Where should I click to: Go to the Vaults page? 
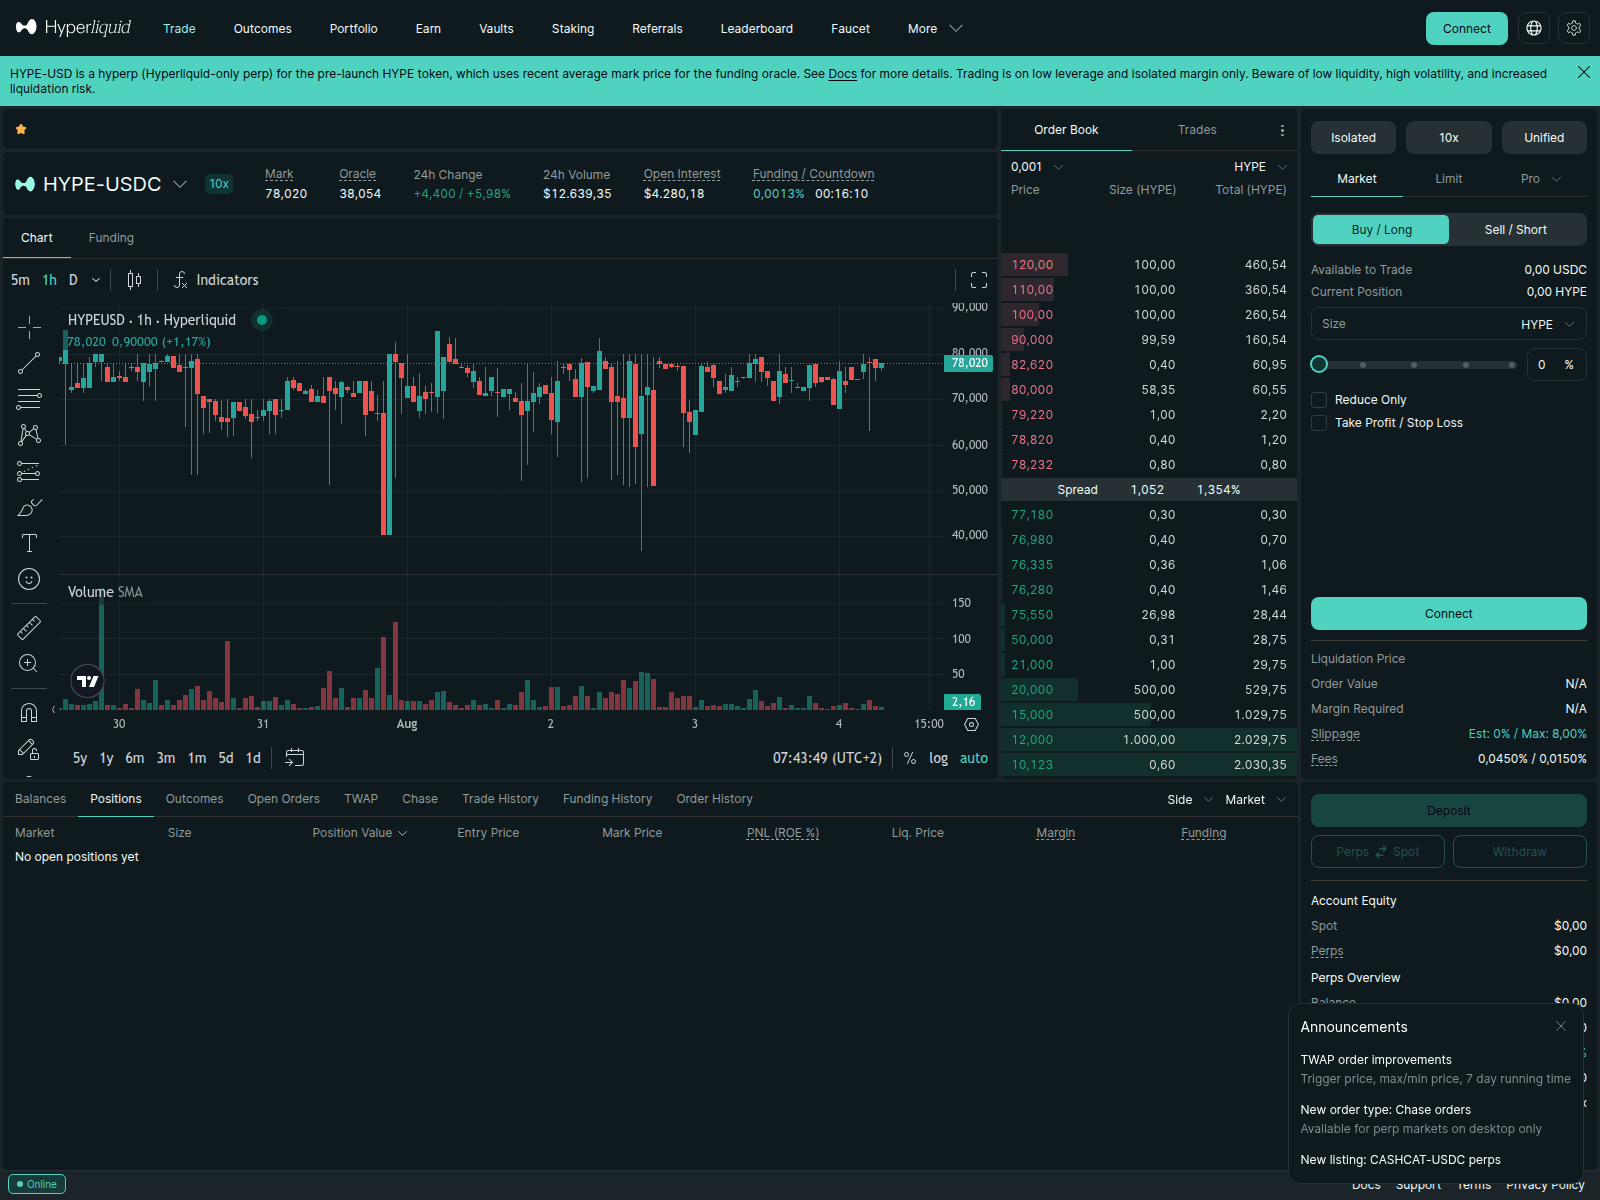point(496,29)
